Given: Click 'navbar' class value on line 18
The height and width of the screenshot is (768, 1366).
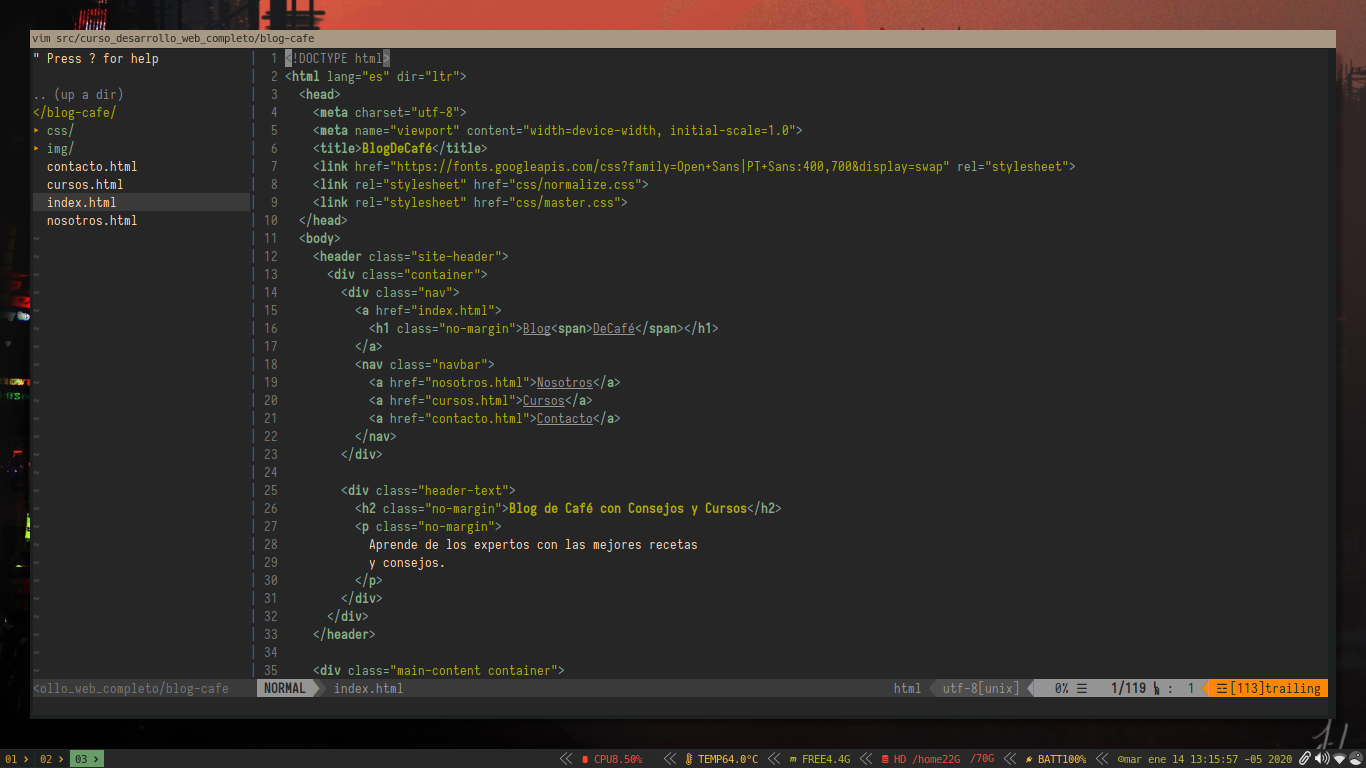Looking at the screenshot, I should click(463, 364).
